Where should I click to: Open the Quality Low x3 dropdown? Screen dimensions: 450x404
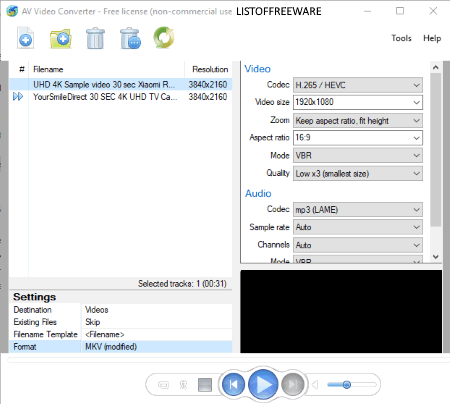(358, 173)
